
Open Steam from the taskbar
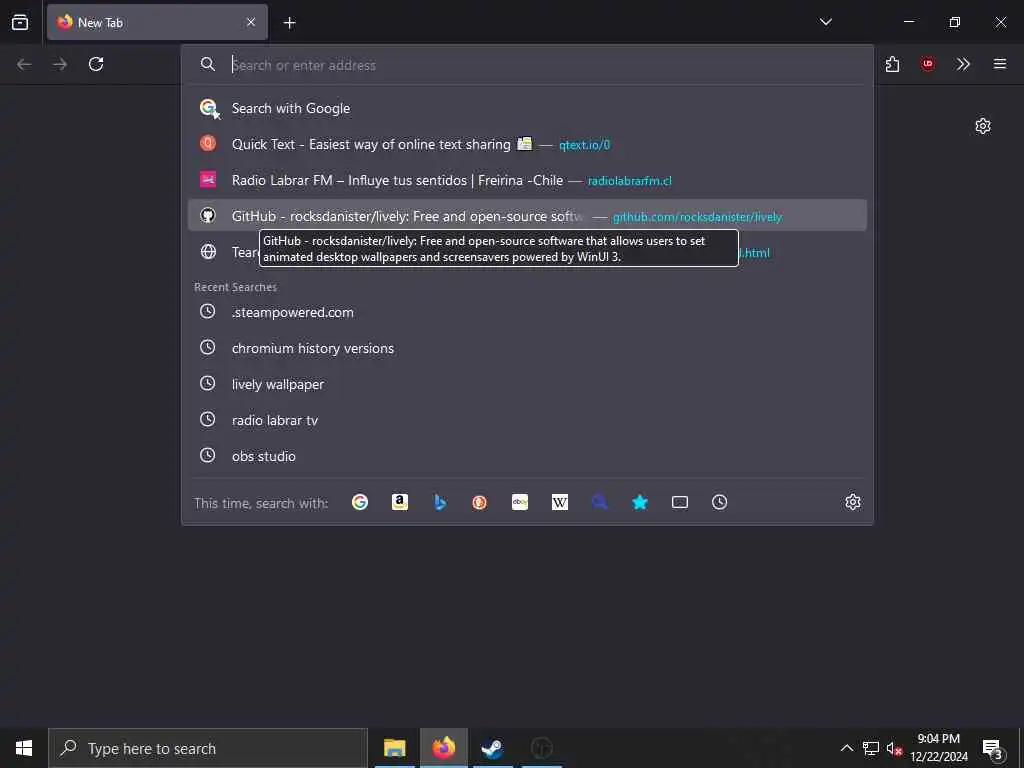[x=492, y=748]
